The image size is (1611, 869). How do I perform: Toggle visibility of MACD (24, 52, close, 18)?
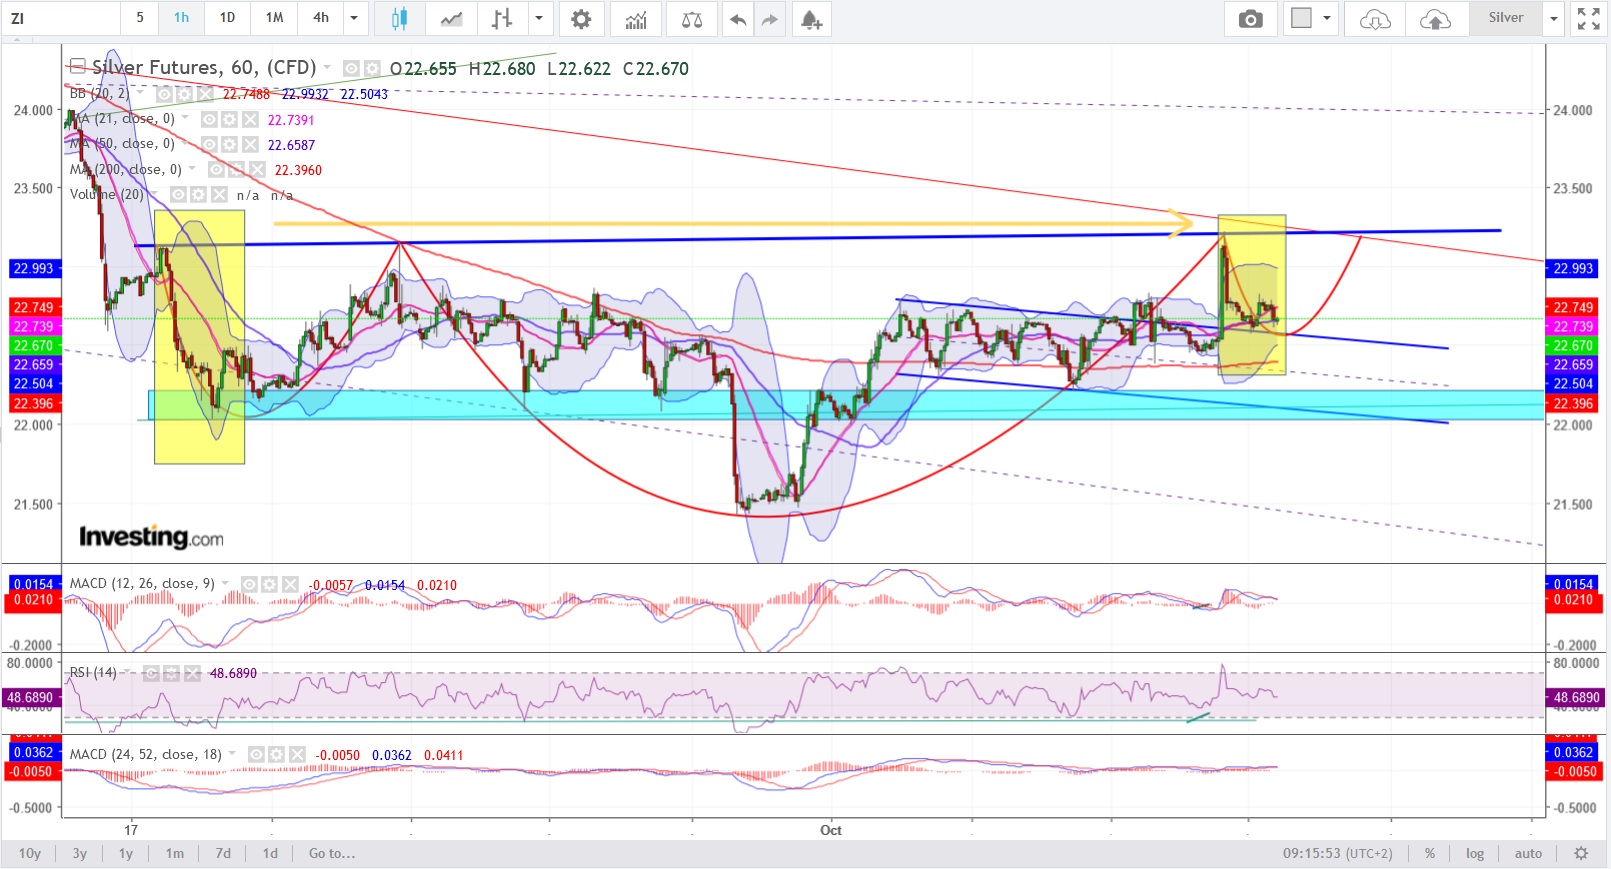(x=257, y=755)
